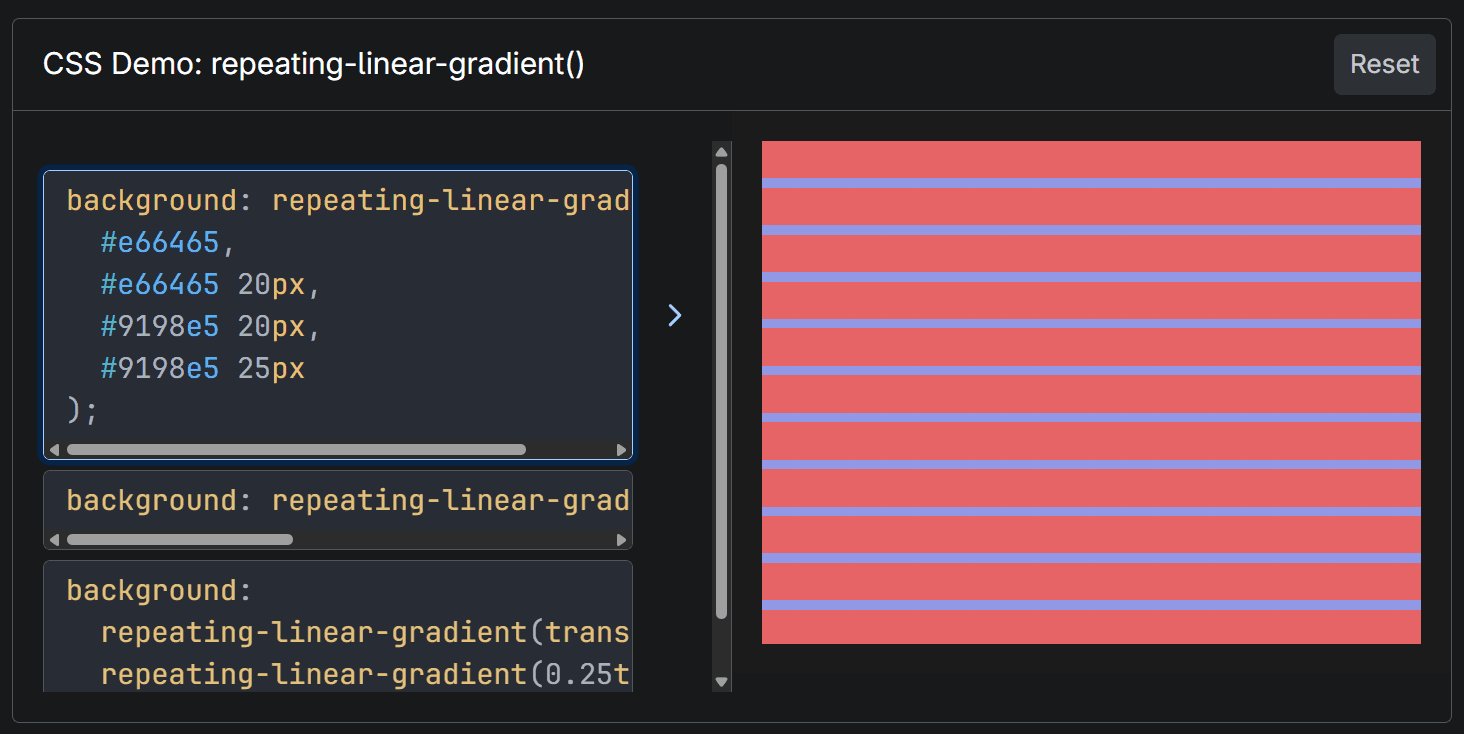Viewport: 1464px width, 734px height.
Task: Click down arrow of vertical examples scrollbar
Action: pos(722,682)
